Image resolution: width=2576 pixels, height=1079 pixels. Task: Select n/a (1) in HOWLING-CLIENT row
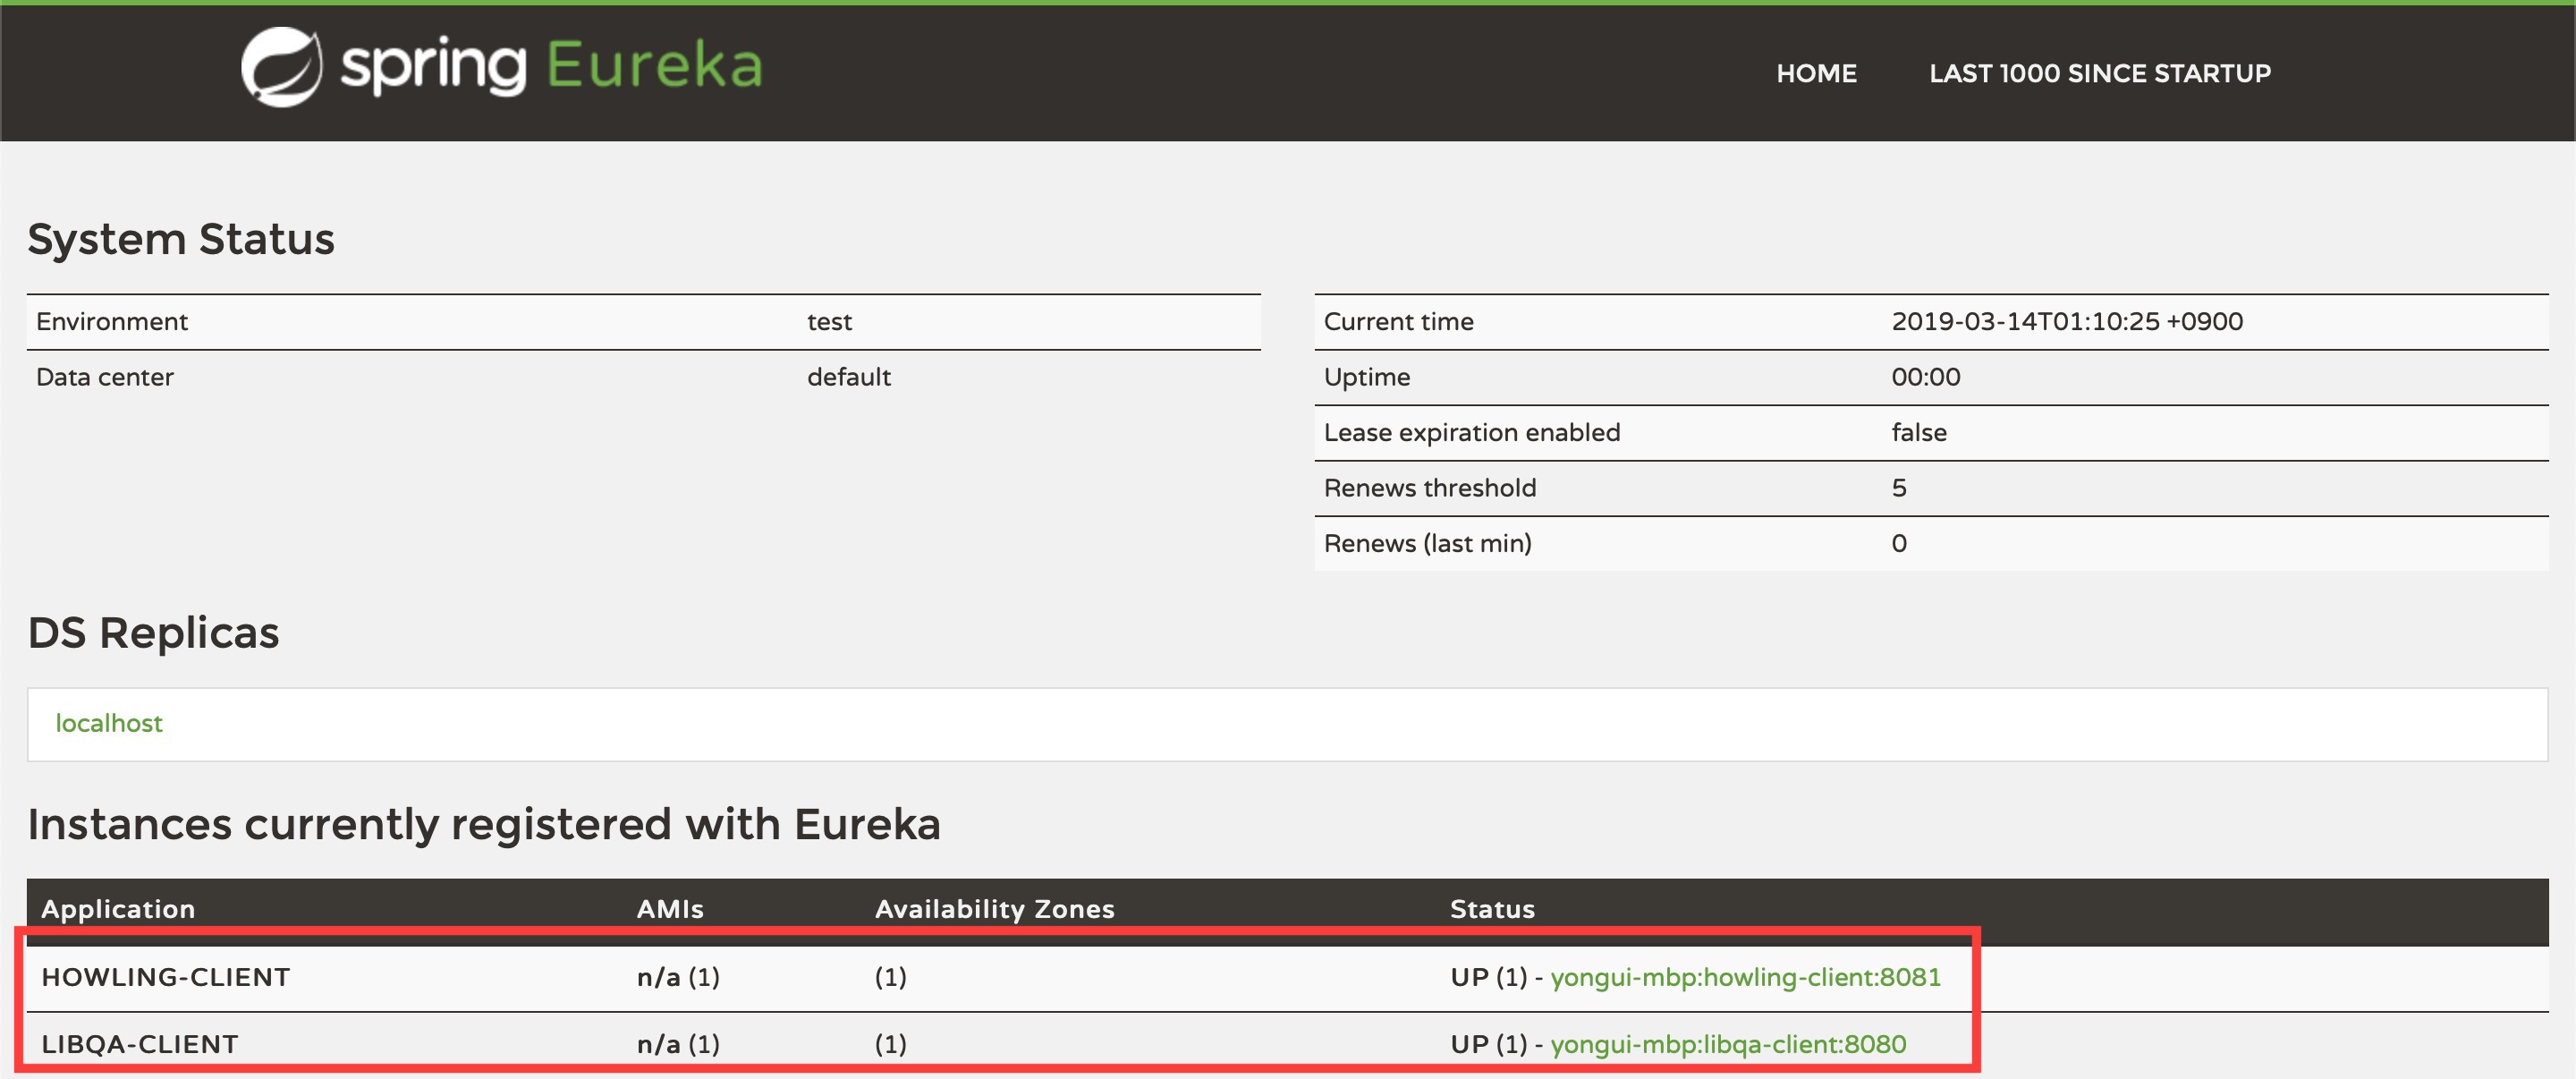click(678, 977)
